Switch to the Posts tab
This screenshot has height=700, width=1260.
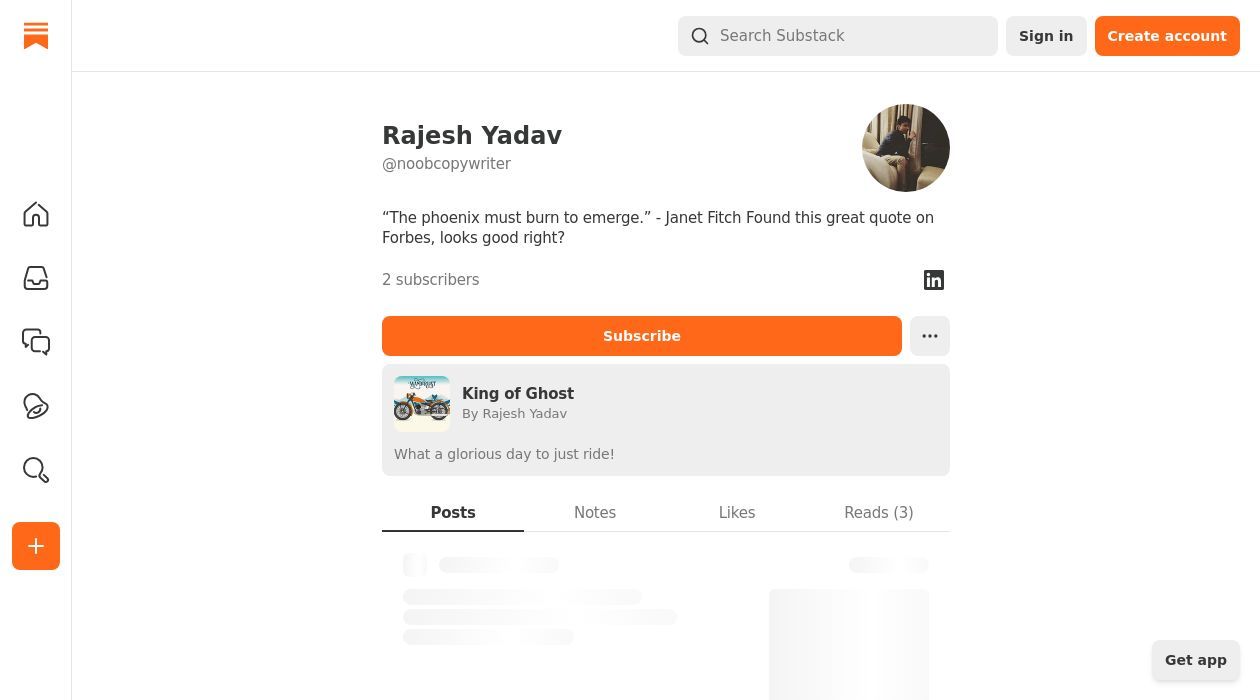[453, 512]
